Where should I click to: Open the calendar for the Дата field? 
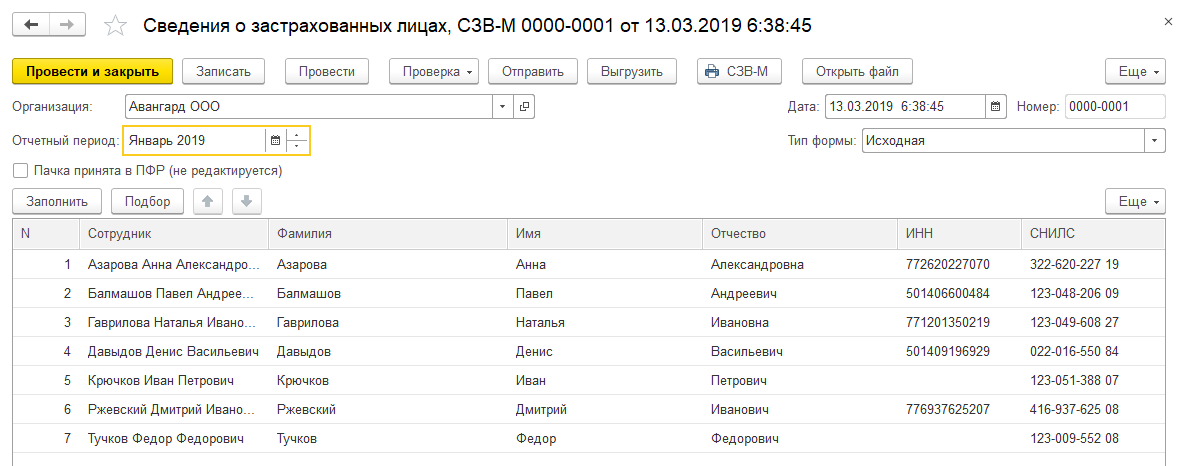pyautogui.click(x=995, y=106)
